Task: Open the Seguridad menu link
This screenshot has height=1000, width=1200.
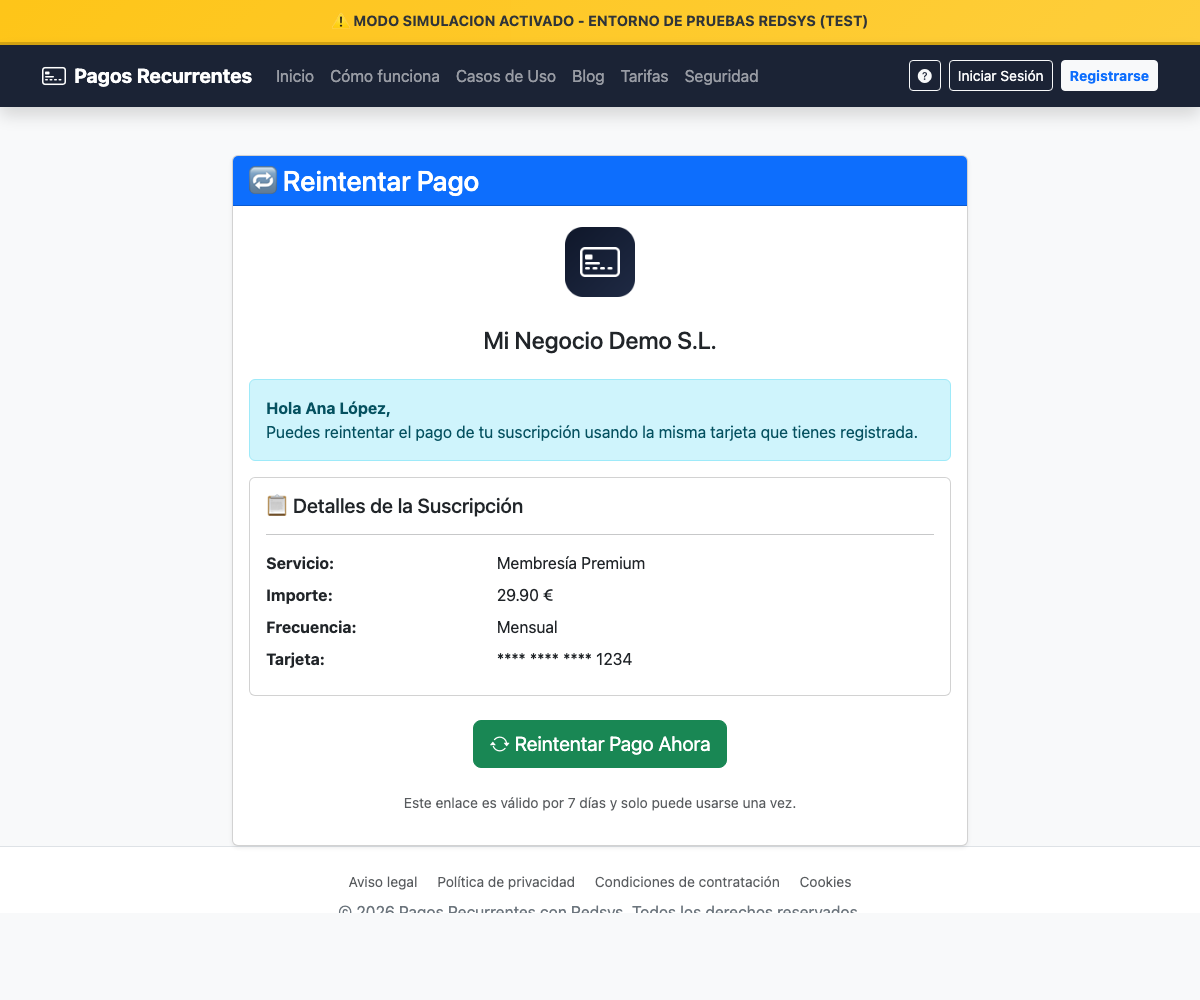Action: [x=721, y=76]
